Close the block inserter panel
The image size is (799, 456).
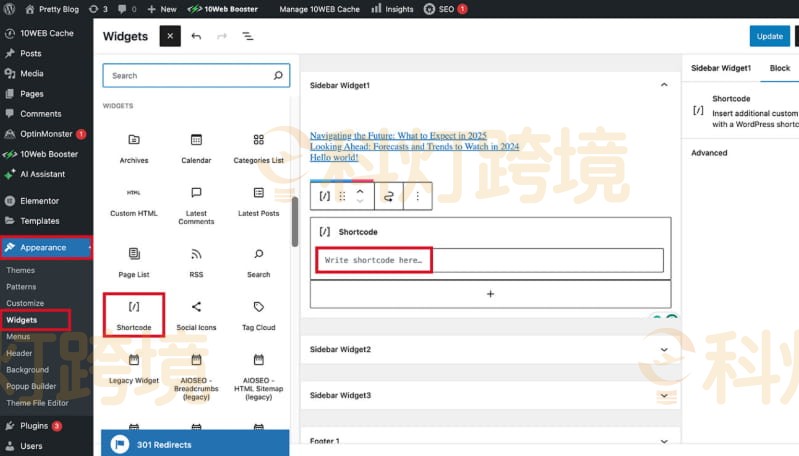click(170, 36)
